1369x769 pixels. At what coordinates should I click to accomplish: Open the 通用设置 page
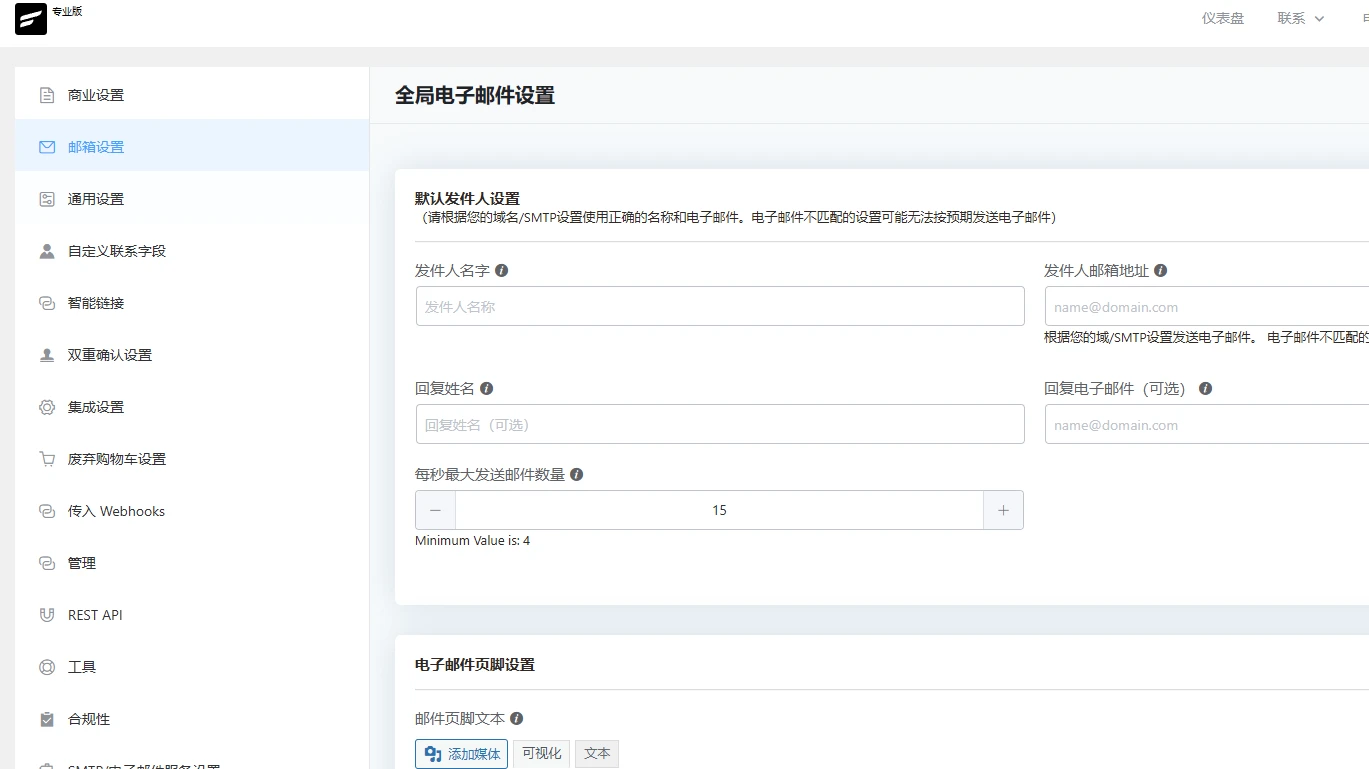[95, 198]
